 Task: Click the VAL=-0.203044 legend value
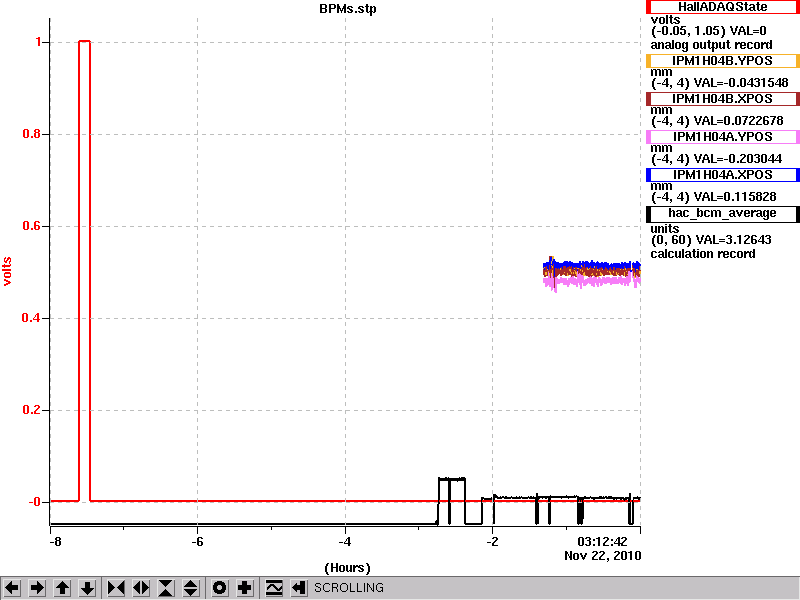coord(738,159)
